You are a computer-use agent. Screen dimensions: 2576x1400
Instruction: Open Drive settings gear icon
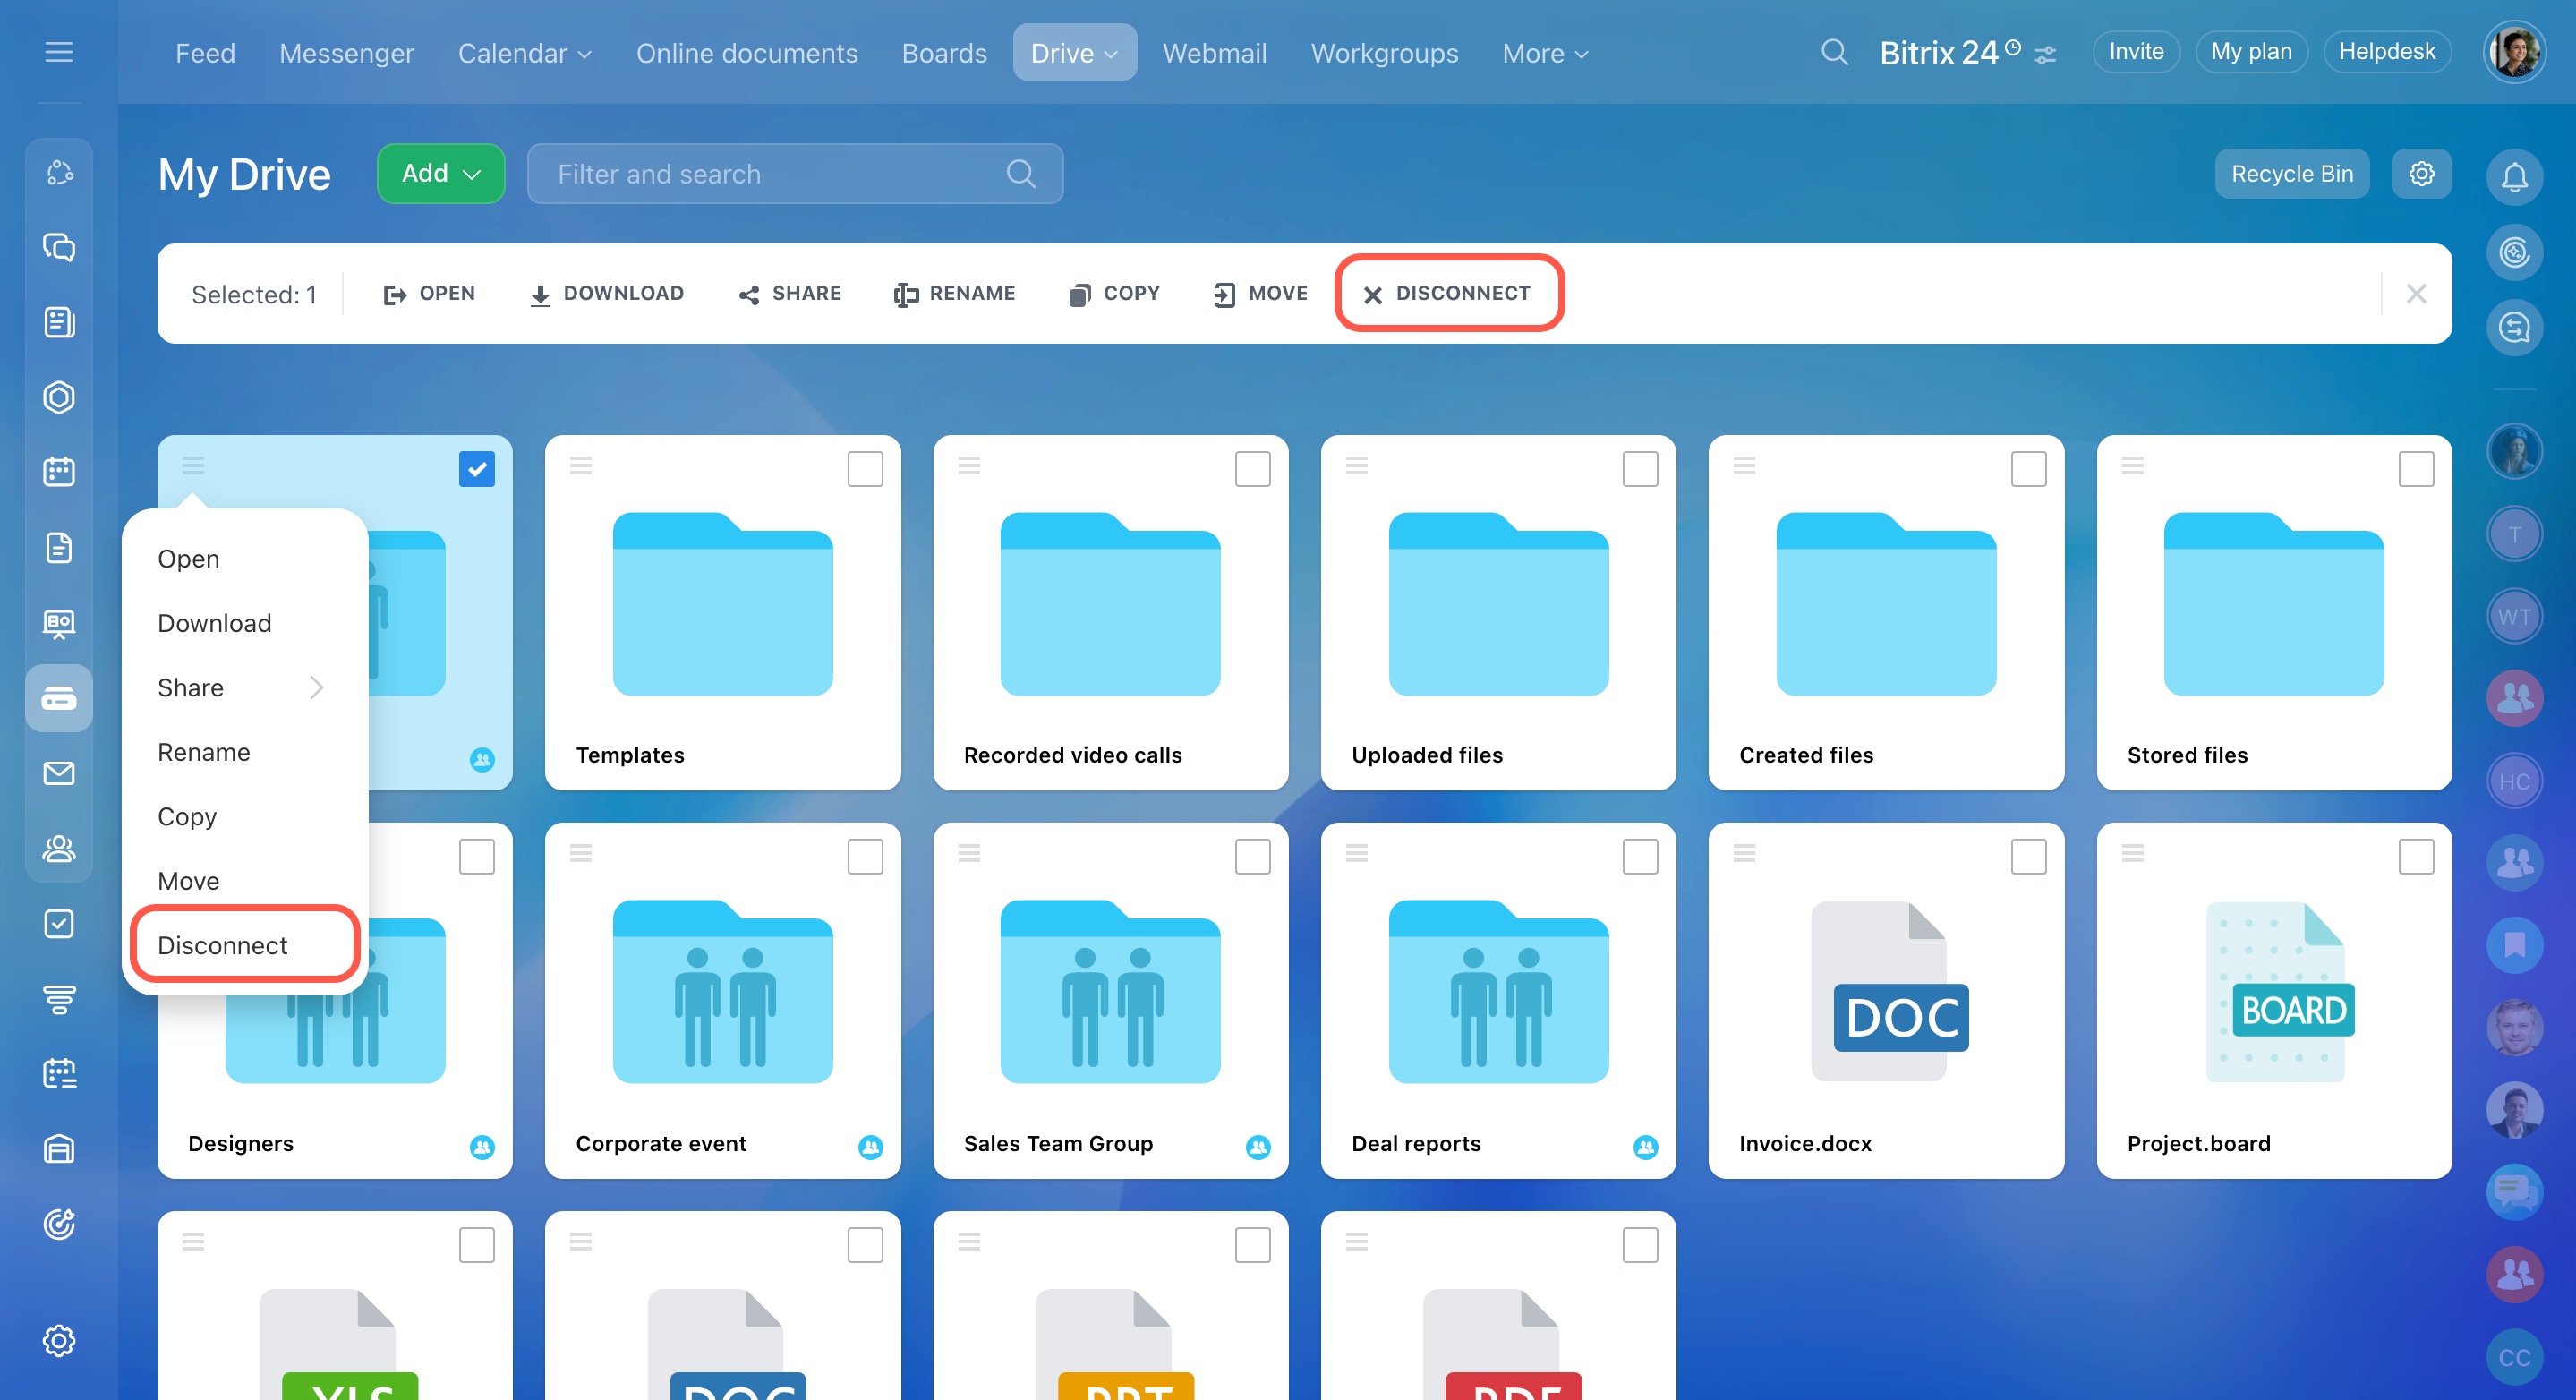pos(2420,174)
